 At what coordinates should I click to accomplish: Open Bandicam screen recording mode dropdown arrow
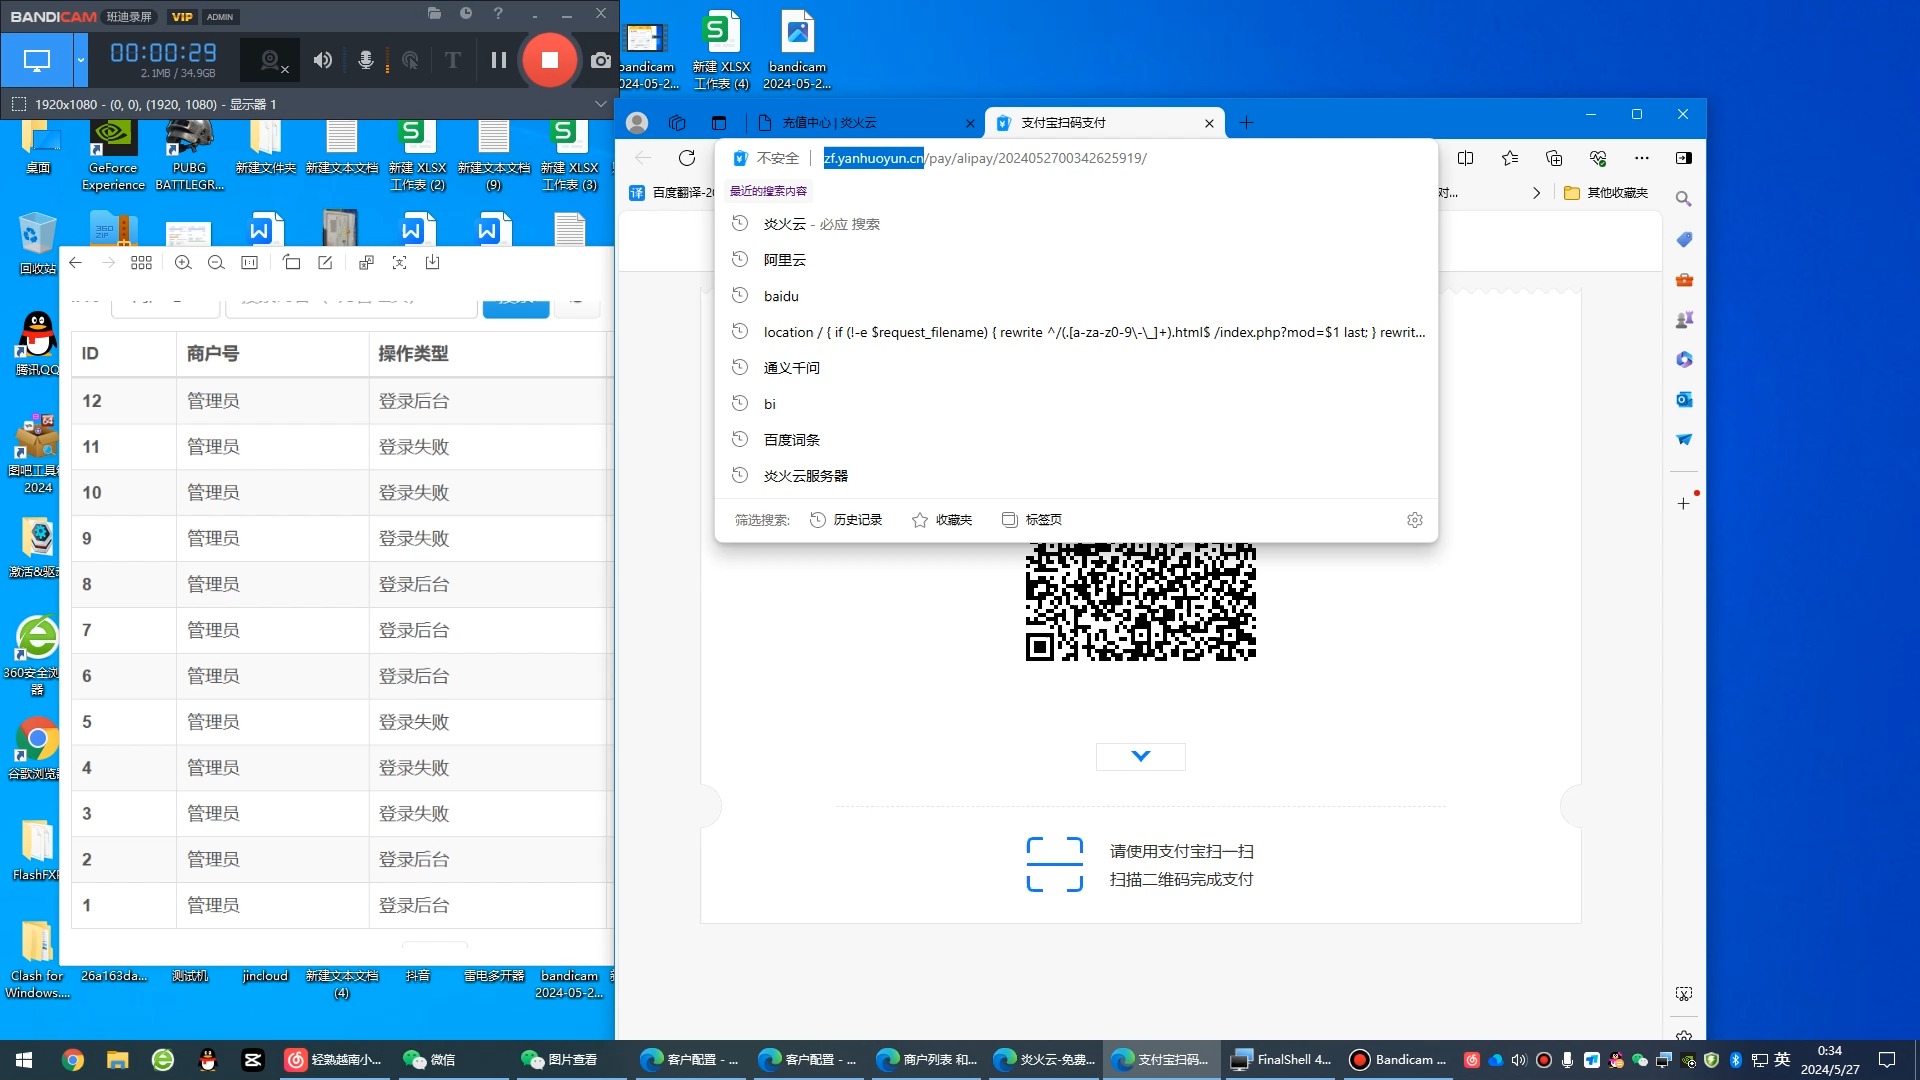[81, 60]
